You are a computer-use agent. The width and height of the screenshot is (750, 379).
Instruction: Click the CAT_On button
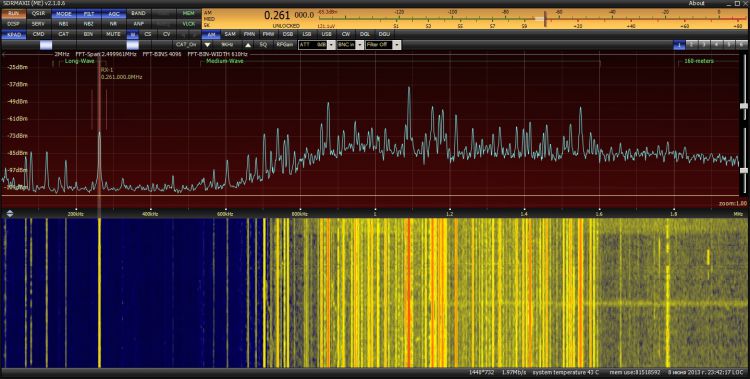(186, 45)
